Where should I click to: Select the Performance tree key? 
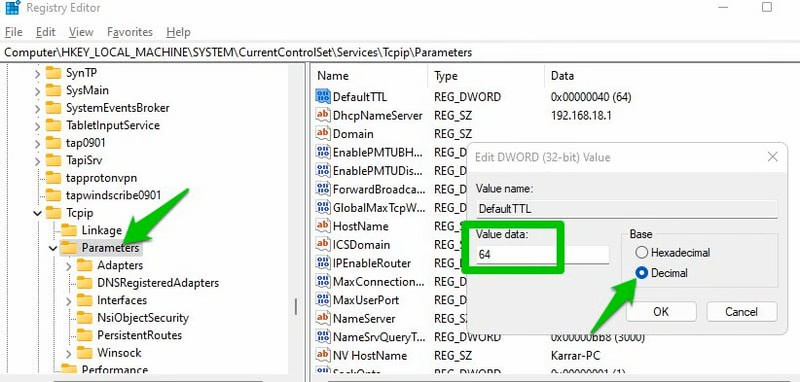point(115,369)
